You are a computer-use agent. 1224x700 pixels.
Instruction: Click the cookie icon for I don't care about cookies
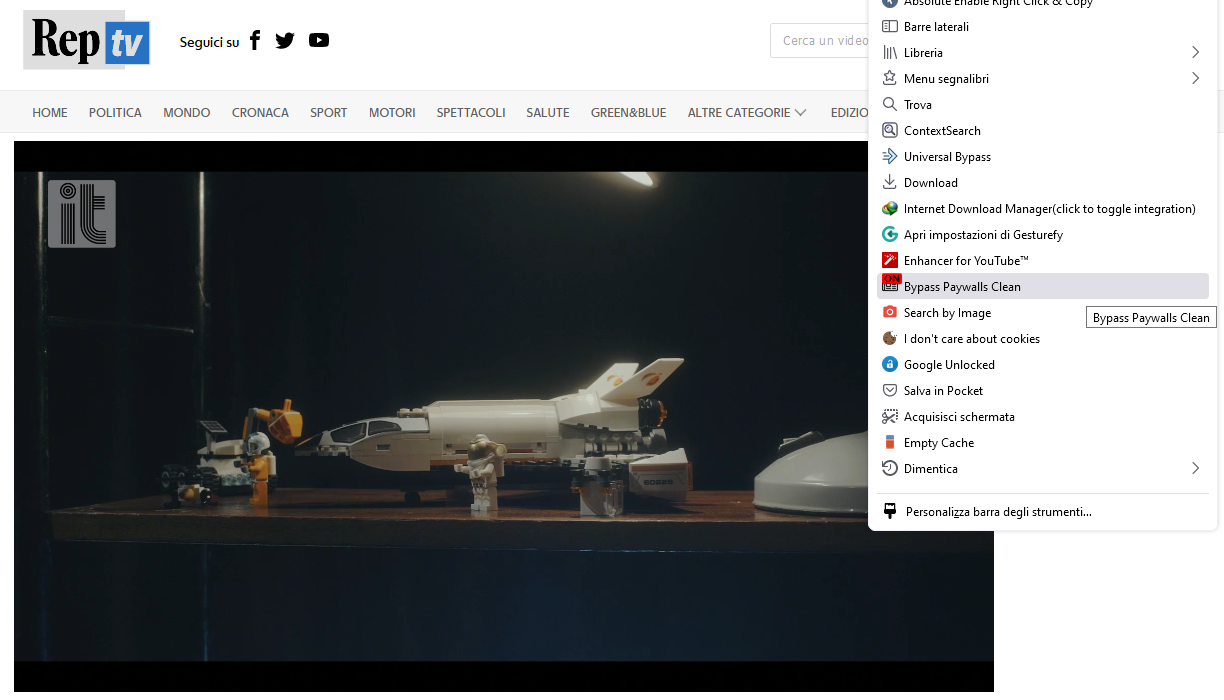click(890, 339)
